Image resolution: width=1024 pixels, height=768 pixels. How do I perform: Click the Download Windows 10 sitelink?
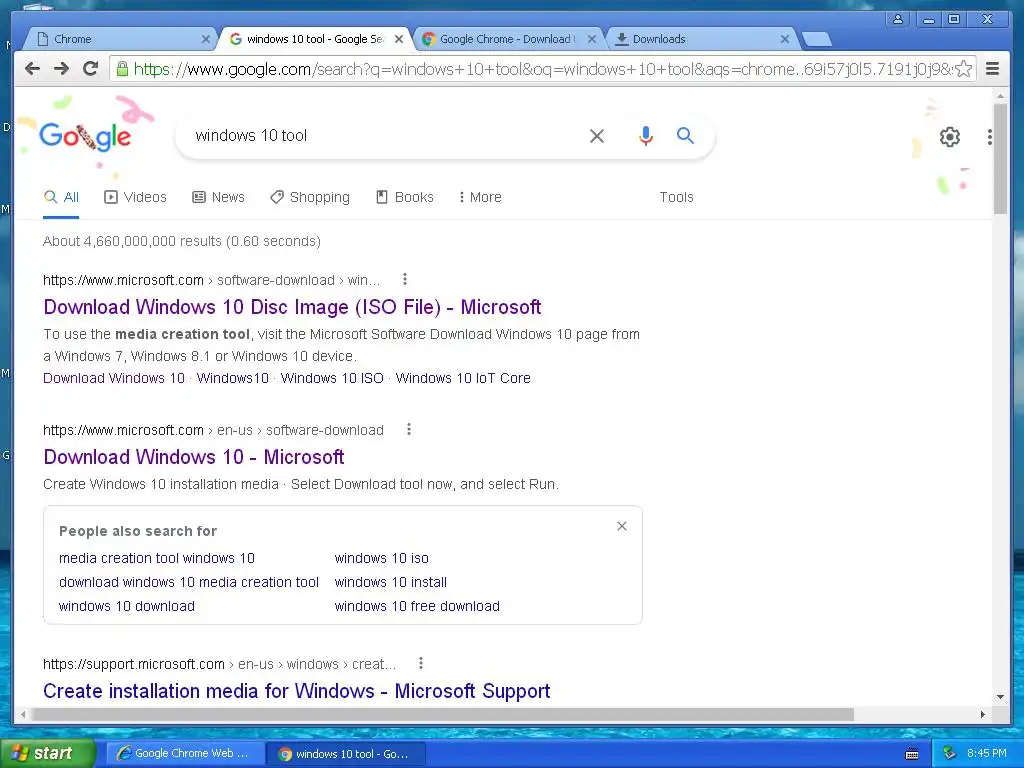coord(114,378)
